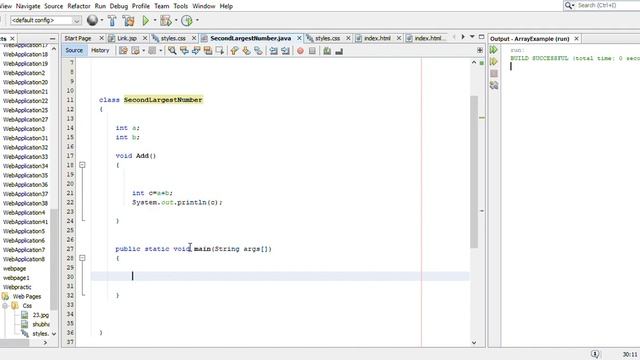The width and height of the screenshot is (640, 360).
Task: Click the Uncomment lines icon
Action: (x=339, y=51)
